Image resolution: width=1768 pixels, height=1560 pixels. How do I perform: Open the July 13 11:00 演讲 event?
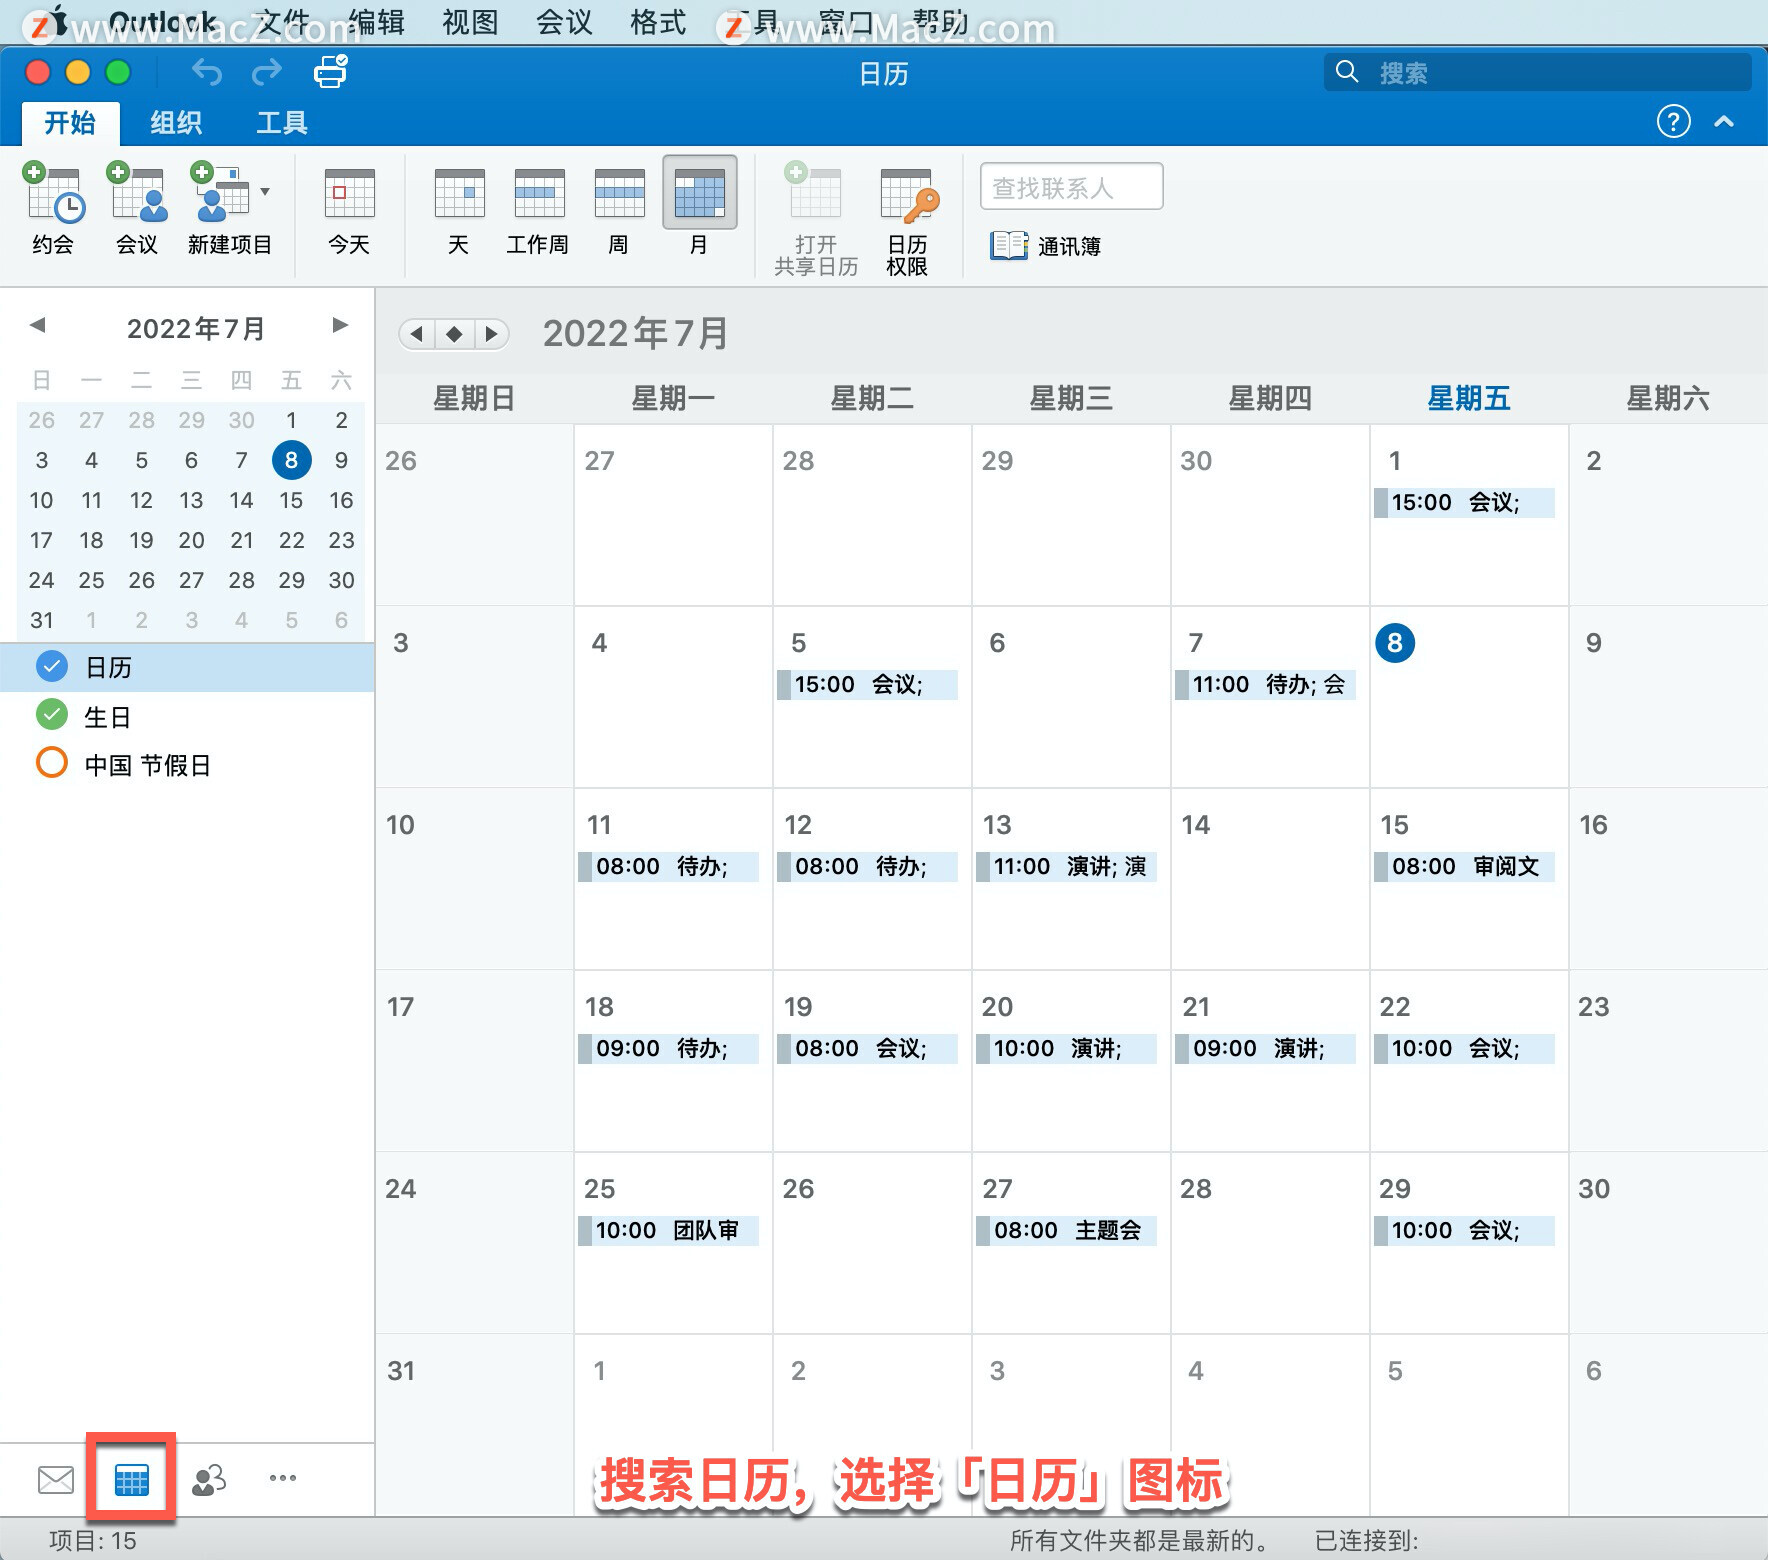click(1066, 866)
